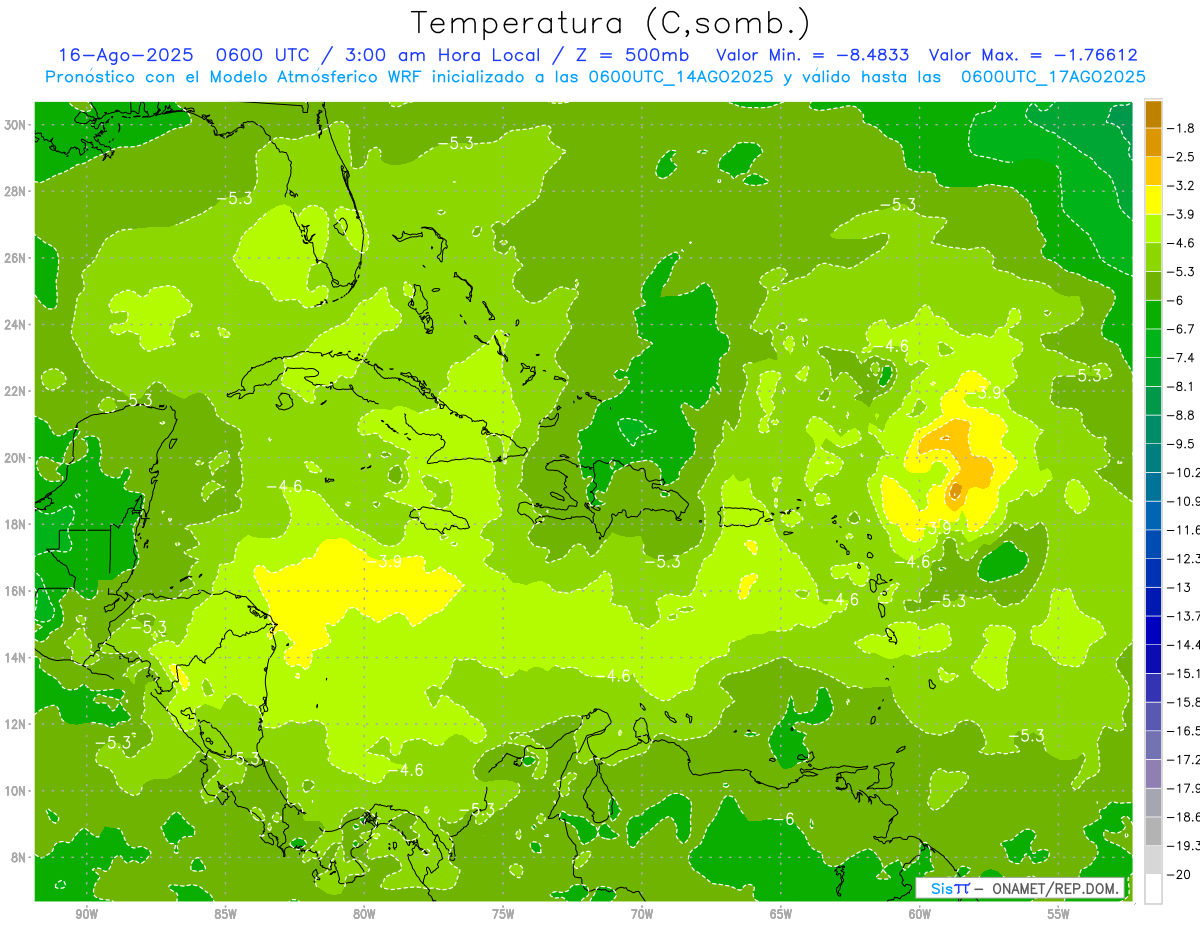This screenshot has width=1200, height=927.
Task: Click the '-13.7' color scale value
Action: click(x=1185, y=616)
